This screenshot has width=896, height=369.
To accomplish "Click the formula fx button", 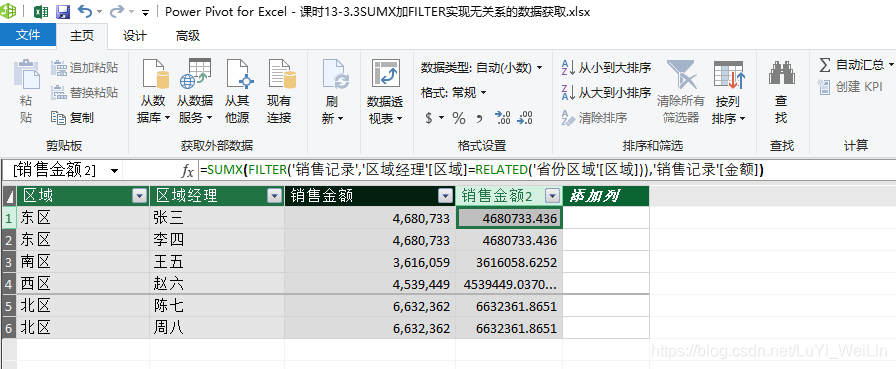I will [187, 170].
